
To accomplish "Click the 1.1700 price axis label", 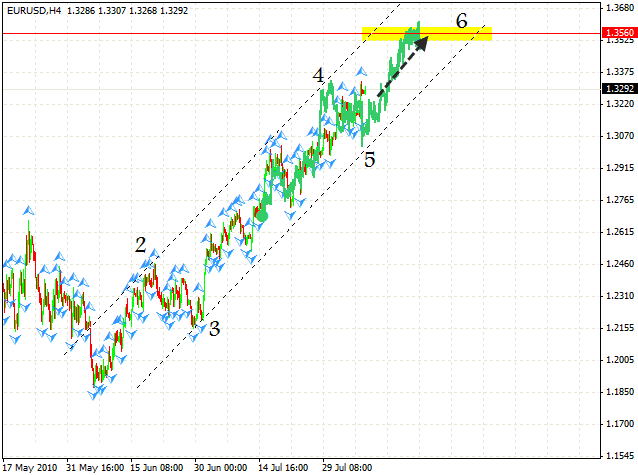I will [x=620, y=424].
